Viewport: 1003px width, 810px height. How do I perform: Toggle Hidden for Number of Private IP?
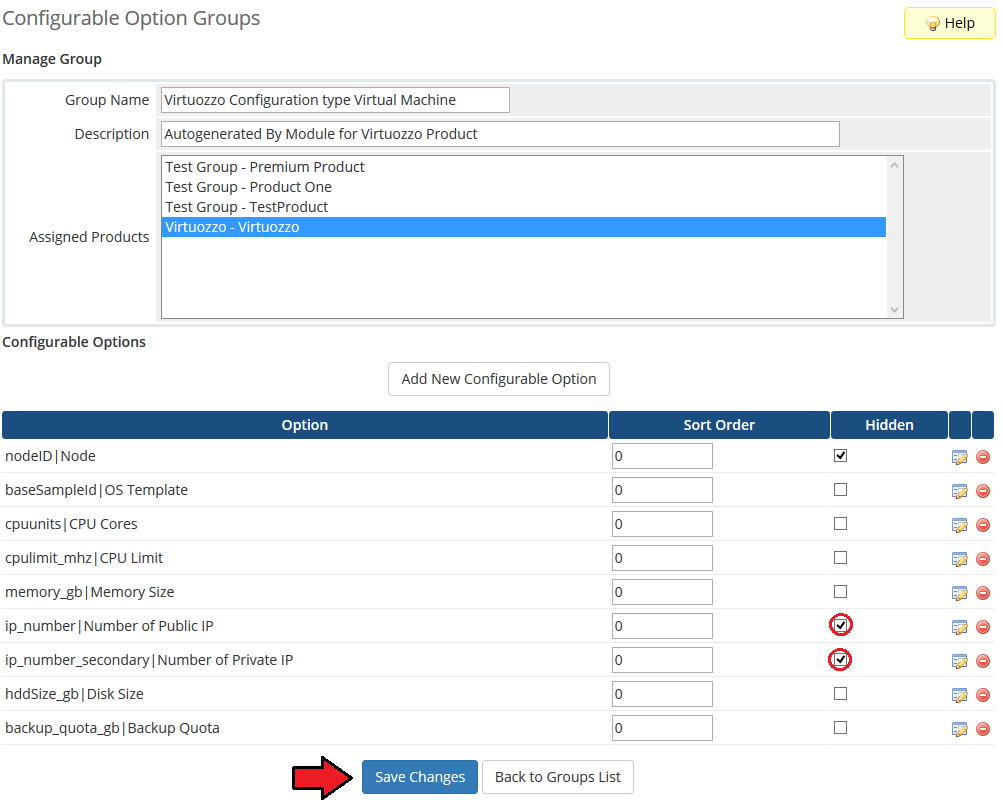coord(841,659)
